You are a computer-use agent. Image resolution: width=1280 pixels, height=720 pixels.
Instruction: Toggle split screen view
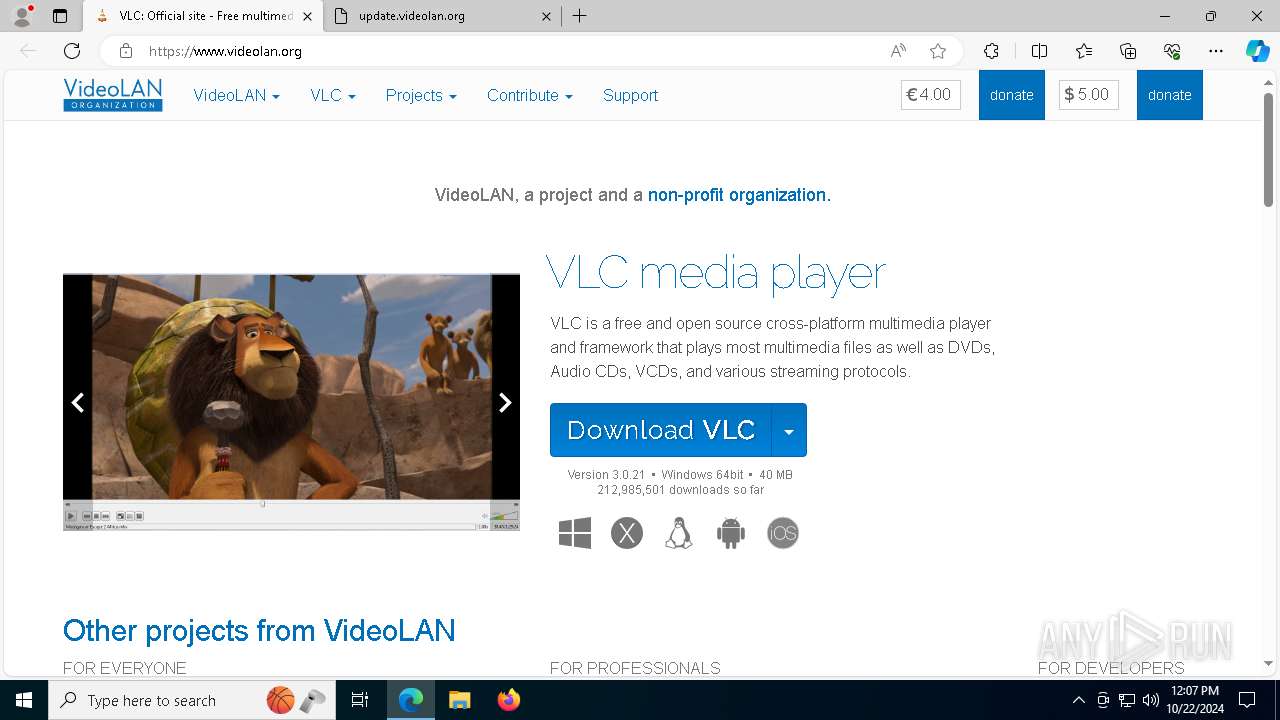[x=1039, y=51]
